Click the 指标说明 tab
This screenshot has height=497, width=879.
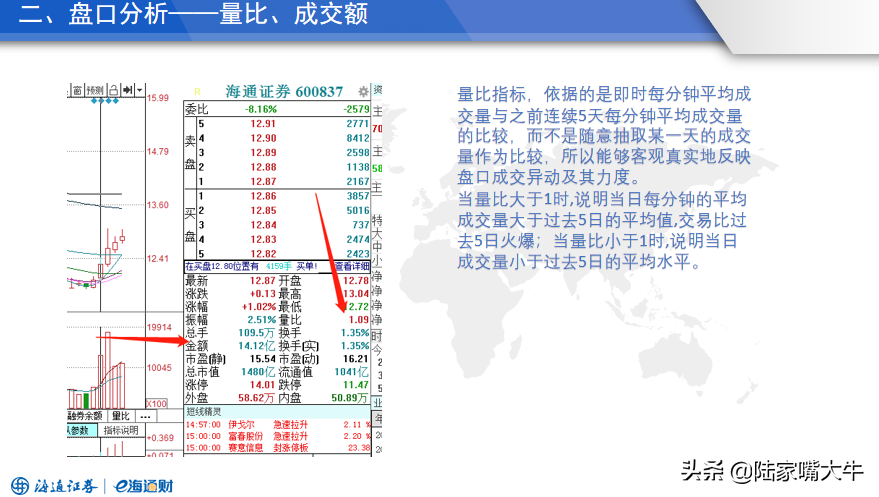click(x=121, y=430)
